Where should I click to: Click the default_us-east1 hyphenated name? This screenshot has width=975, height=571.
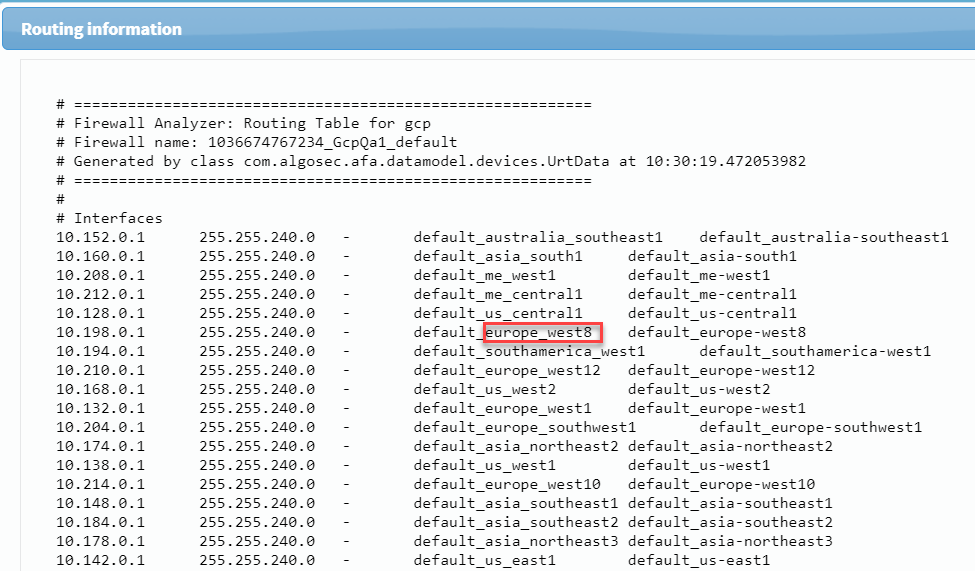pos(699,560)
